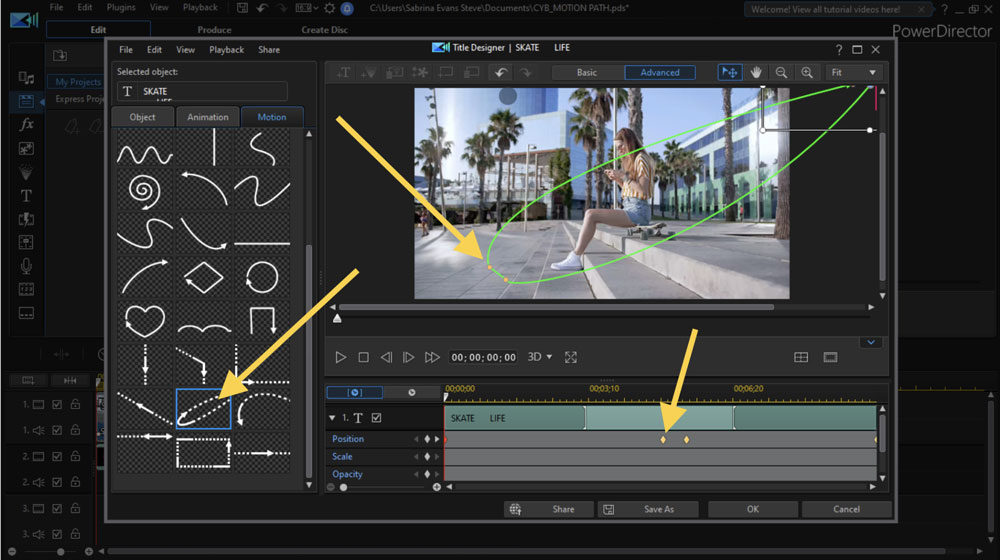Switch to the Animation tab
This screenshot has width=1000, height=560.
pos(208,117)
